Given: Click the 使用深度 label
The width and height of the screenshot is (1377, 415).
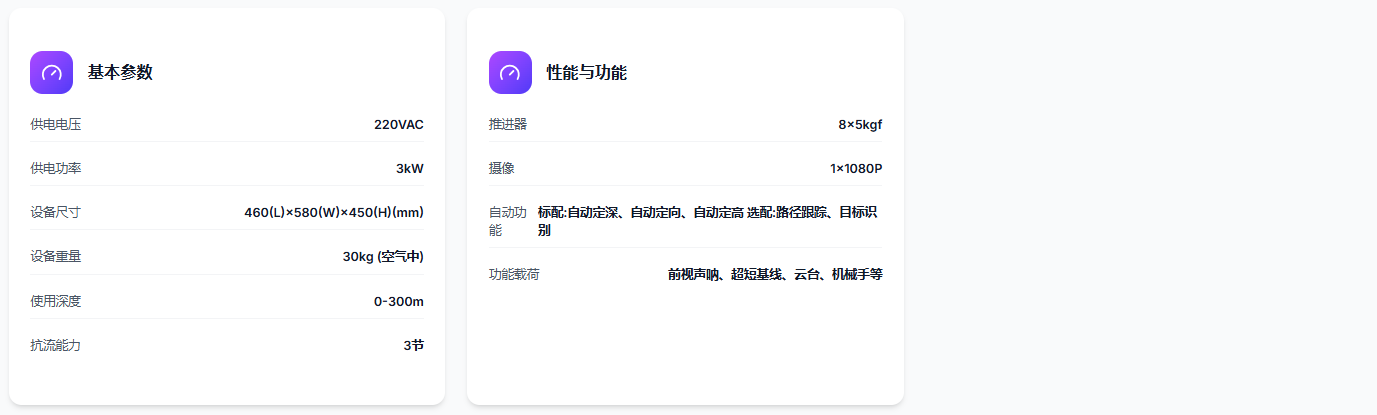Looking at the screenshot, I should [x=56, y=301].
